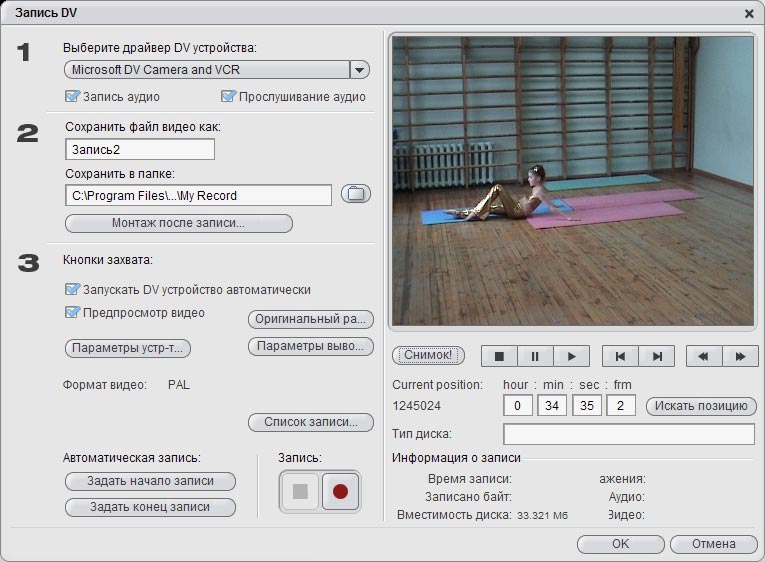Click Задать конец записи
Screen dimensions: 765x562
pos(150,507)
